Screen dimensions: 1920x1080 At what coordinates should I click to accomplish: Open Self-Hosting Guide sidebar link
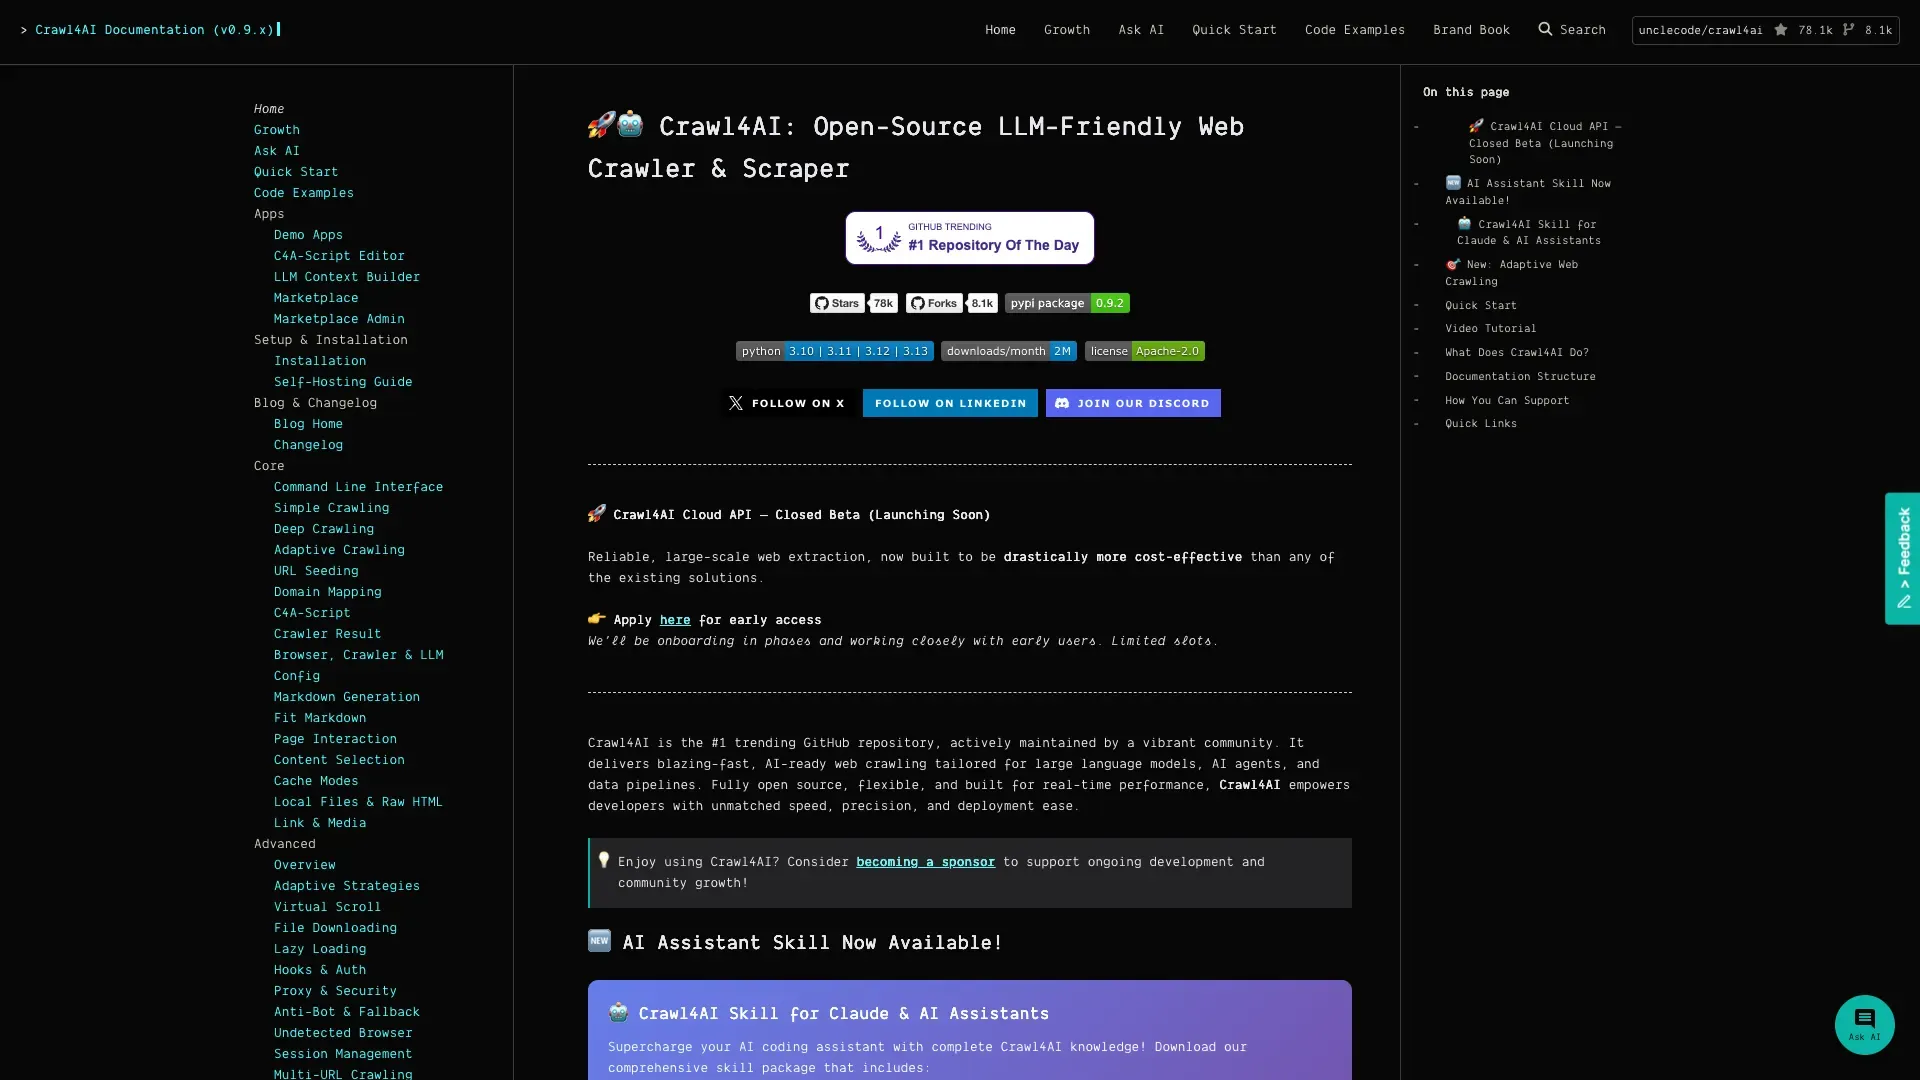pos(343,382)
